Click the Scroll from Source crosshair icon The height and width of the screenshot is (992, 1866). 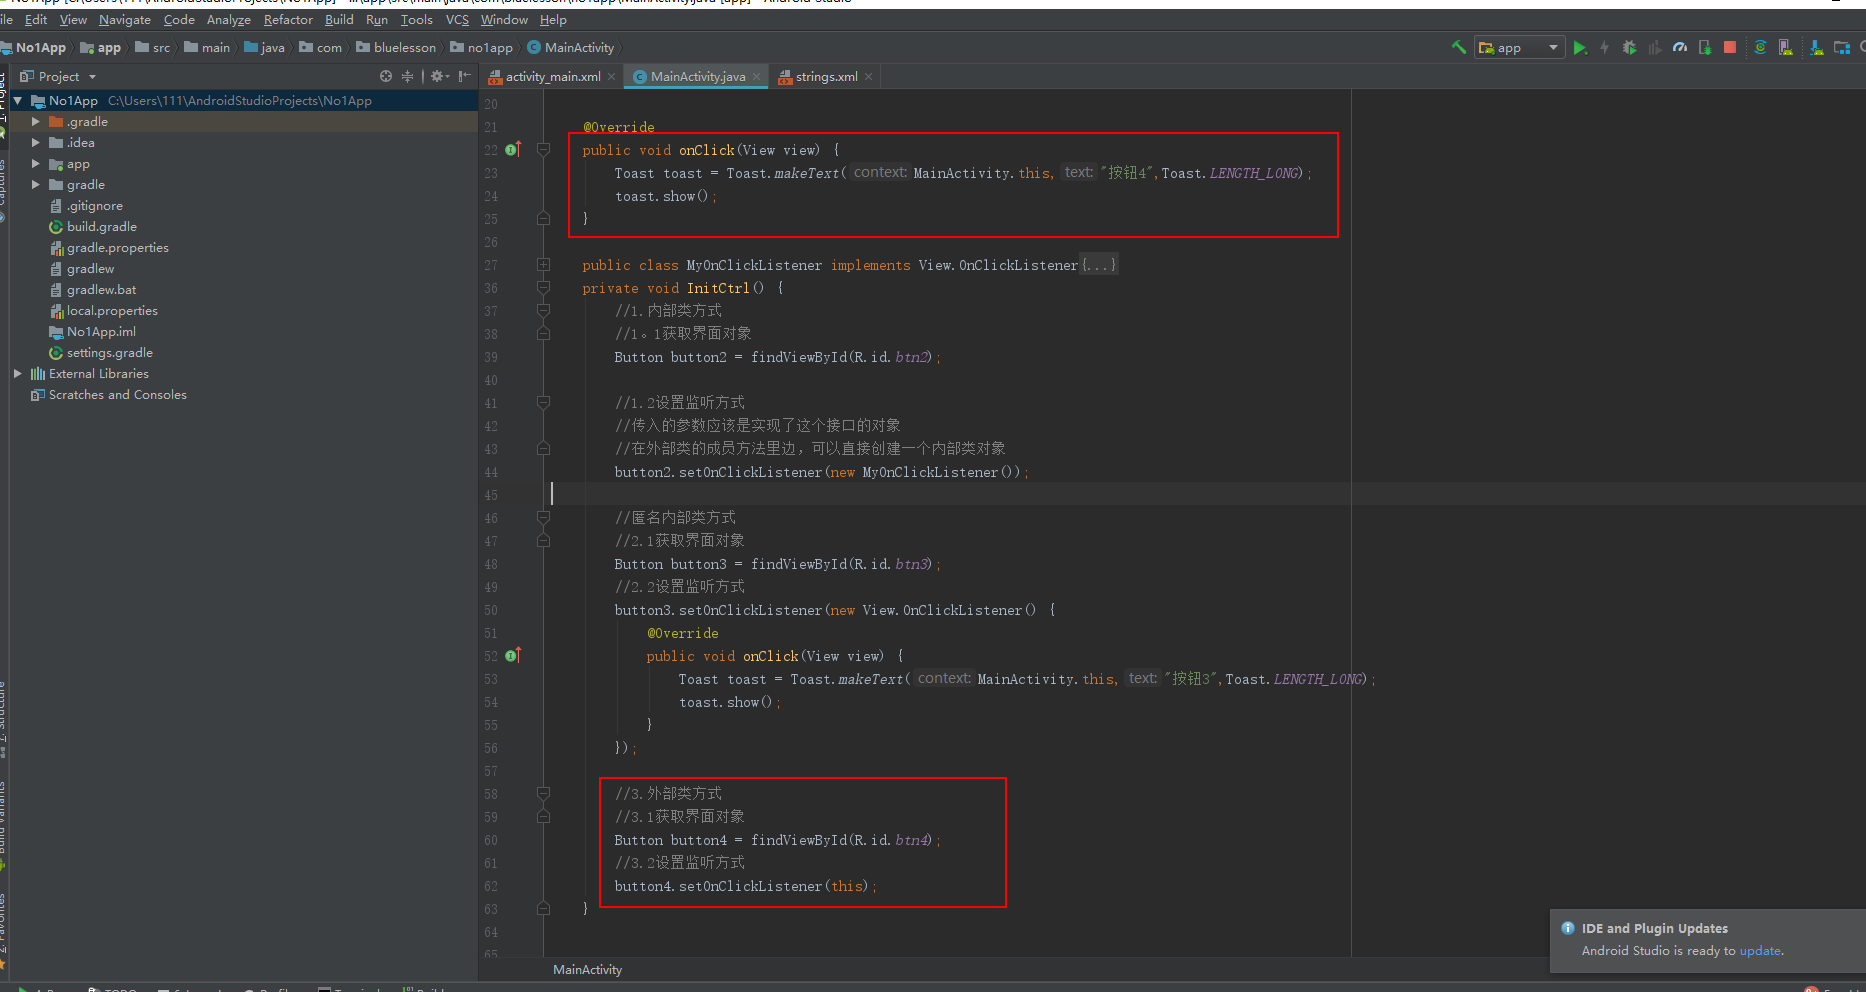pyautogui.click(x=386, y=76)
